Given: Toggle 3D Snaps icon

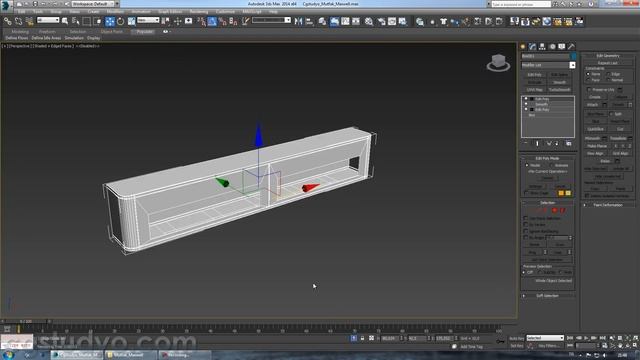Looking at the screenshot, I should [x=202, y=21].
